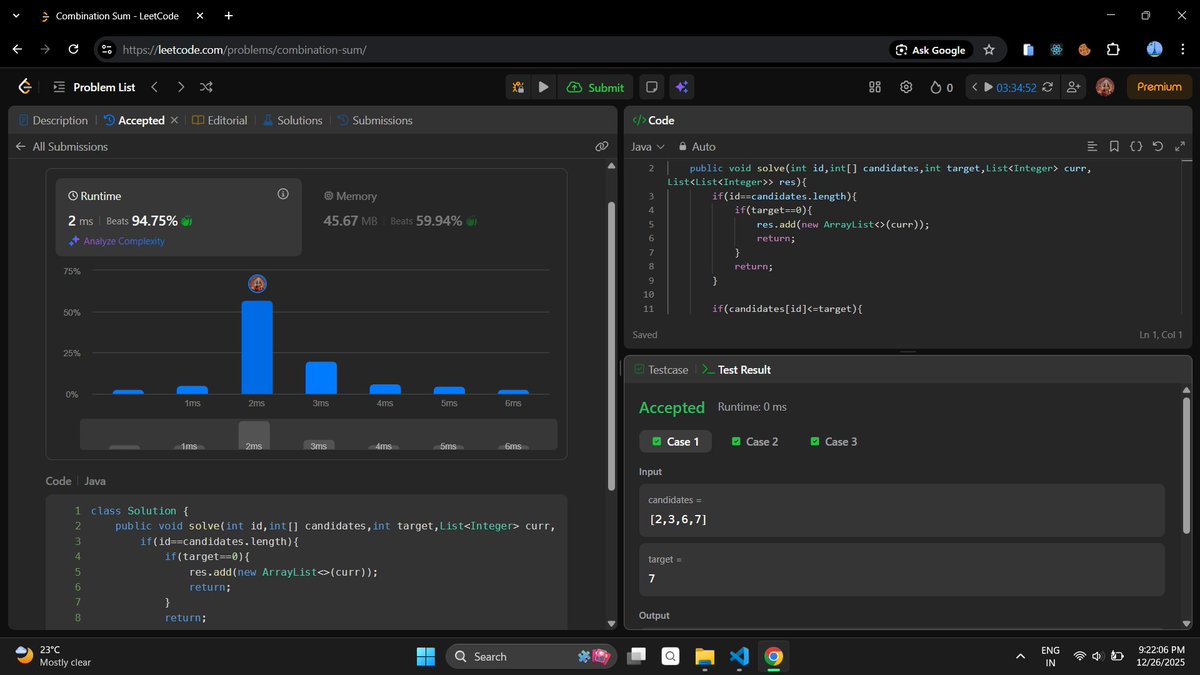Close the Accepted tab
Image resolution: width=1200 pixels, height=675 pixels.
click(x=174, y=120)
